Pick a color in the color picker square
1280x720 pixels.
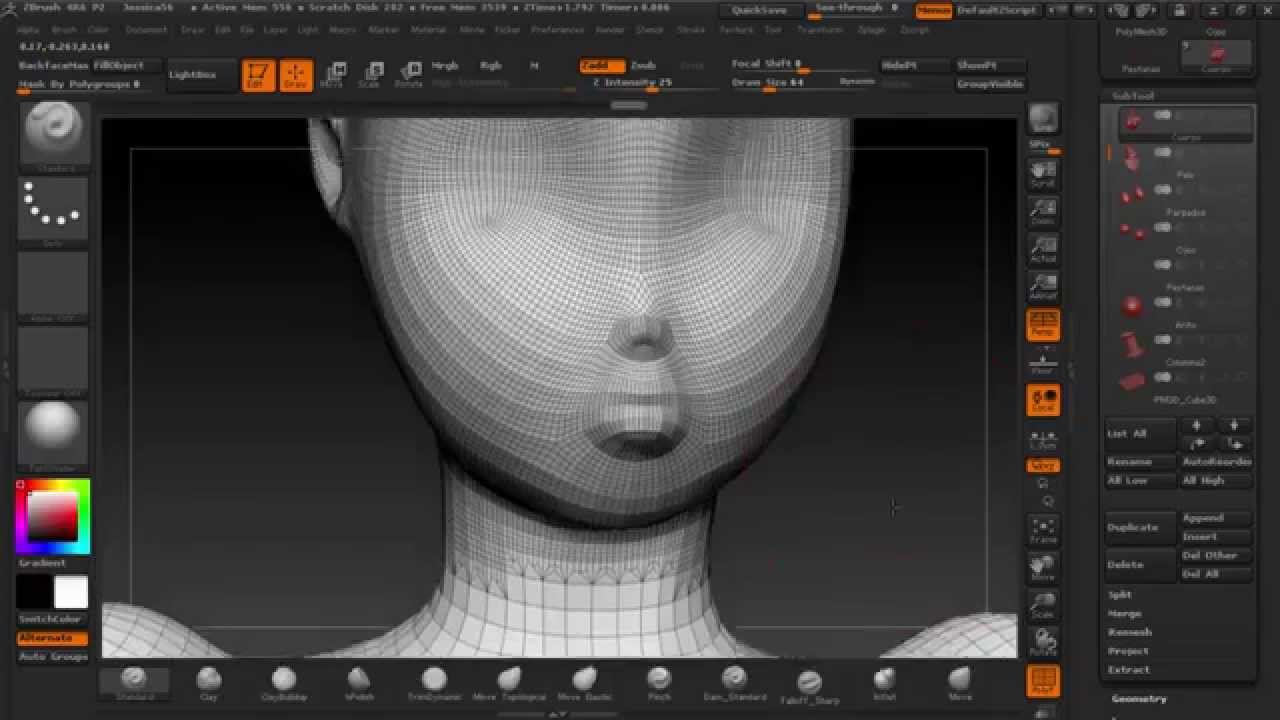[52, 516]
